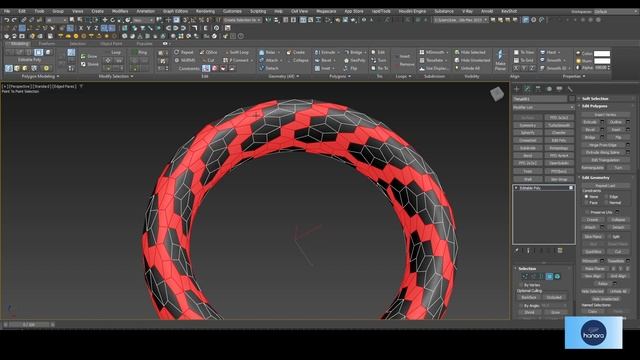Open the Edit menu
640x360 pixels.
(x=22, y=11)
